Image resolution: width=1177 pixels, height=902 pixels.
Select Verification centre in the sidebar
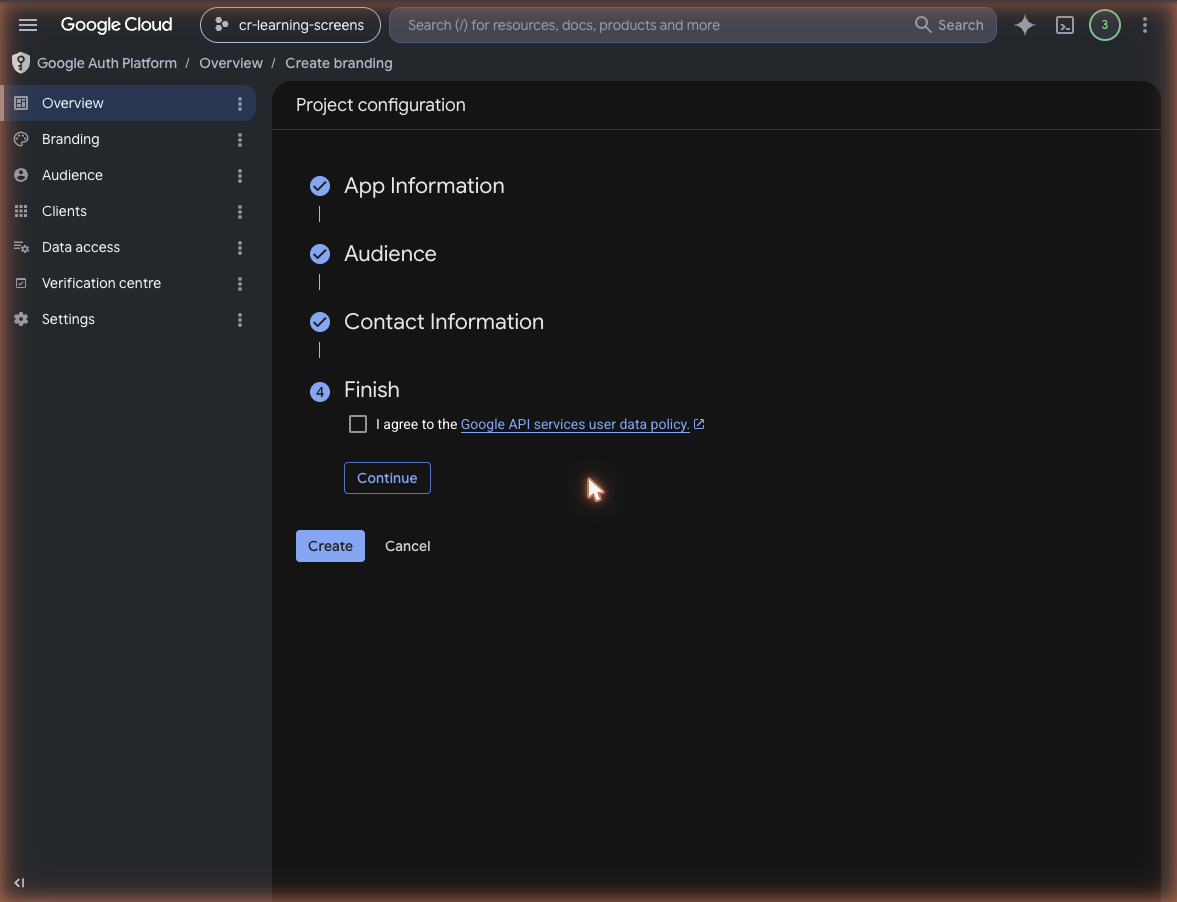tap(101, 283)
